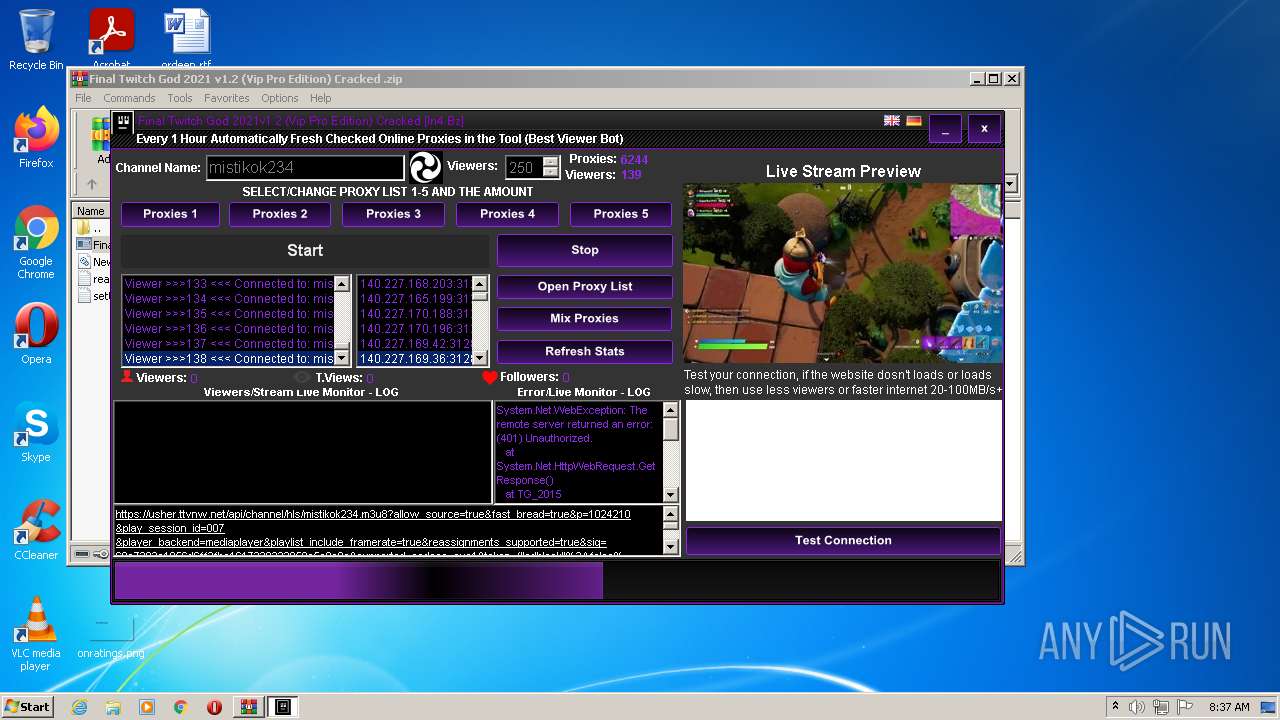This screenshot has height=720, width=1280.
Task: Launch Firefox from the desktop
Action: (36, 138)
